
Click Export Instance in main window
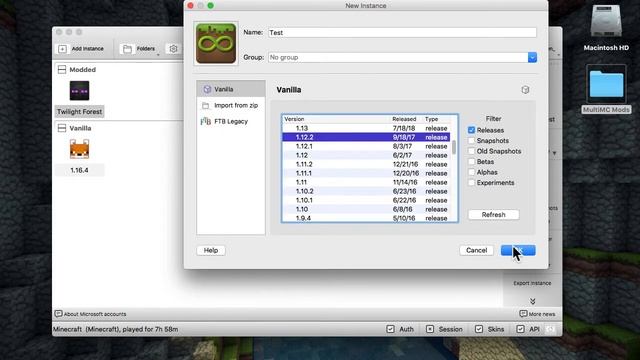532,283
